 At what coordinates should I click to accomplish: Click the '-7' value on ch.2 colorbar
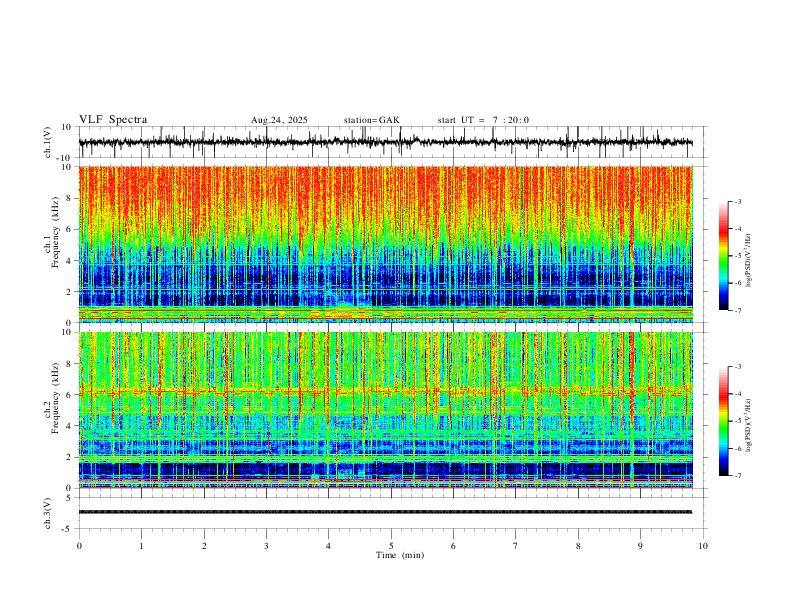[x=737, y=475]
